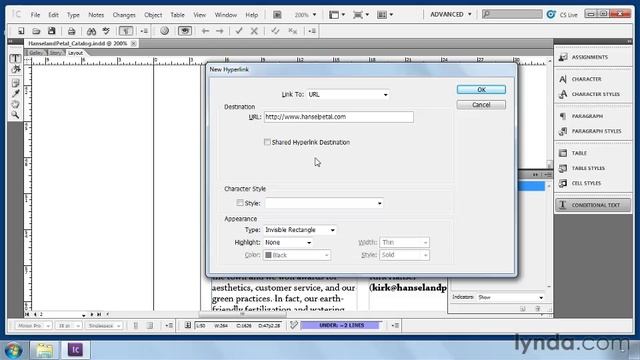Toggle the Track Changes eye icon

pyautogui.click(x=185, y=31)
